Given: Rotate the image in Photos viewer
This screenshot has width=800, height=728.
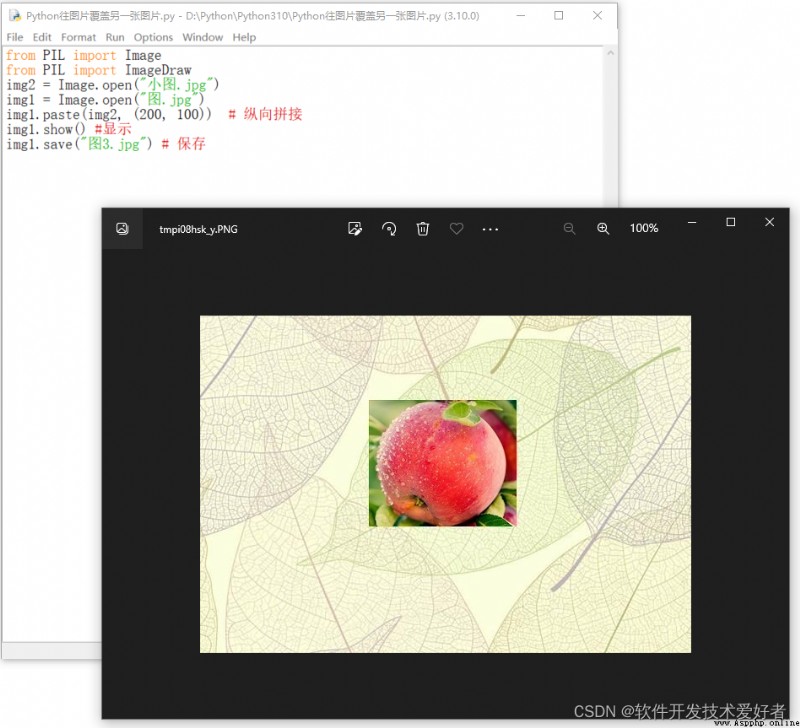Looking at the screenshot, I should tap(389, 229).
